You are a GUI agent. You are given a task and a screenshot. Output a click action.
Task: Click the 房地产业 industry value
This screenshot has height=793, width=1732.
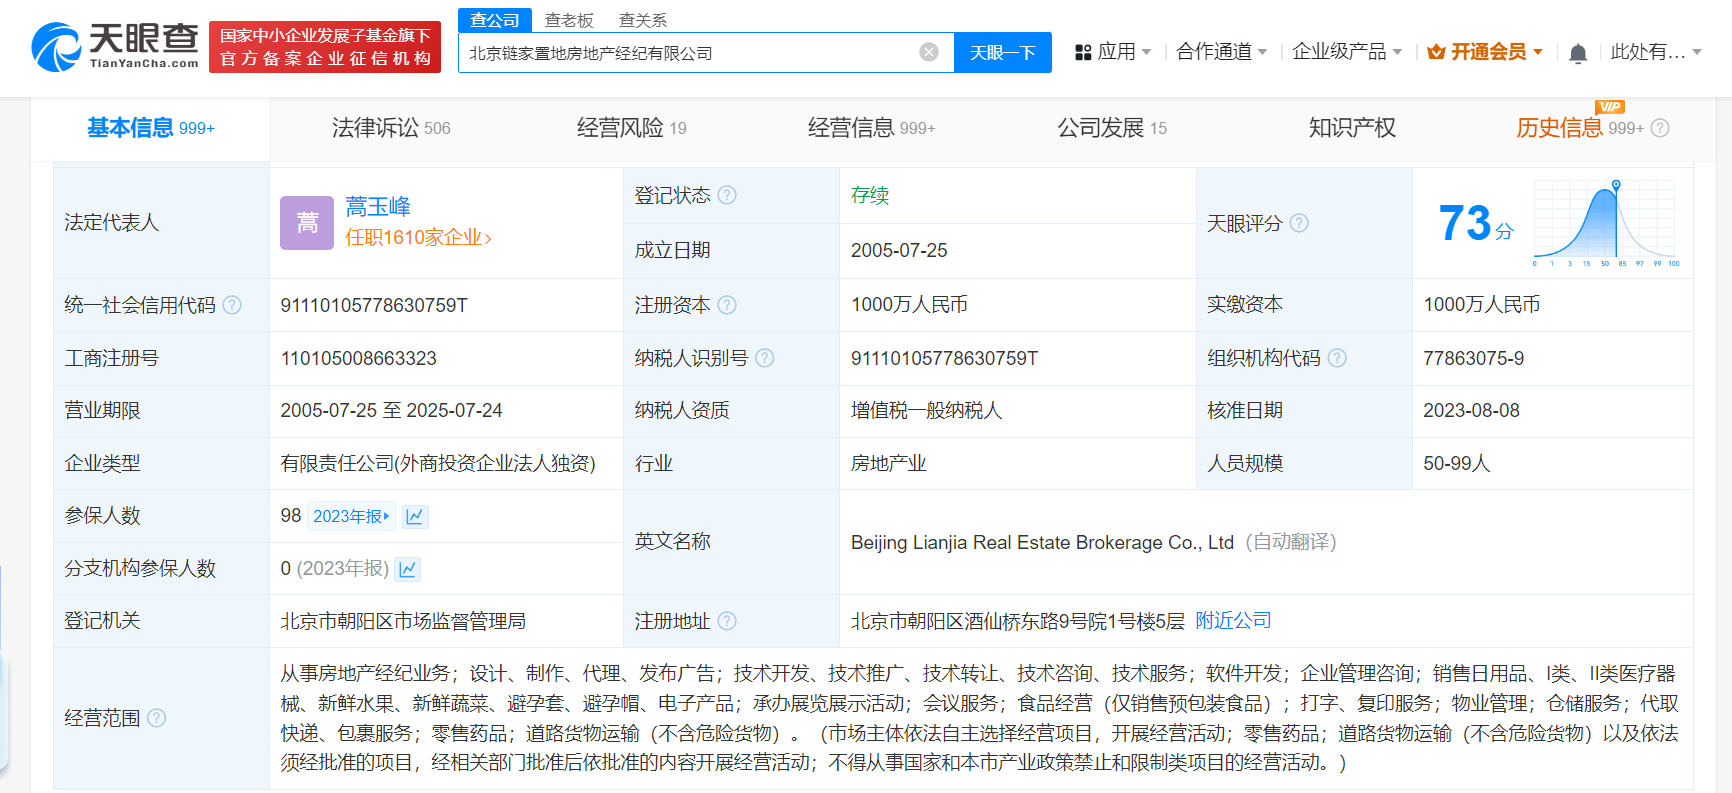(888, 463)
